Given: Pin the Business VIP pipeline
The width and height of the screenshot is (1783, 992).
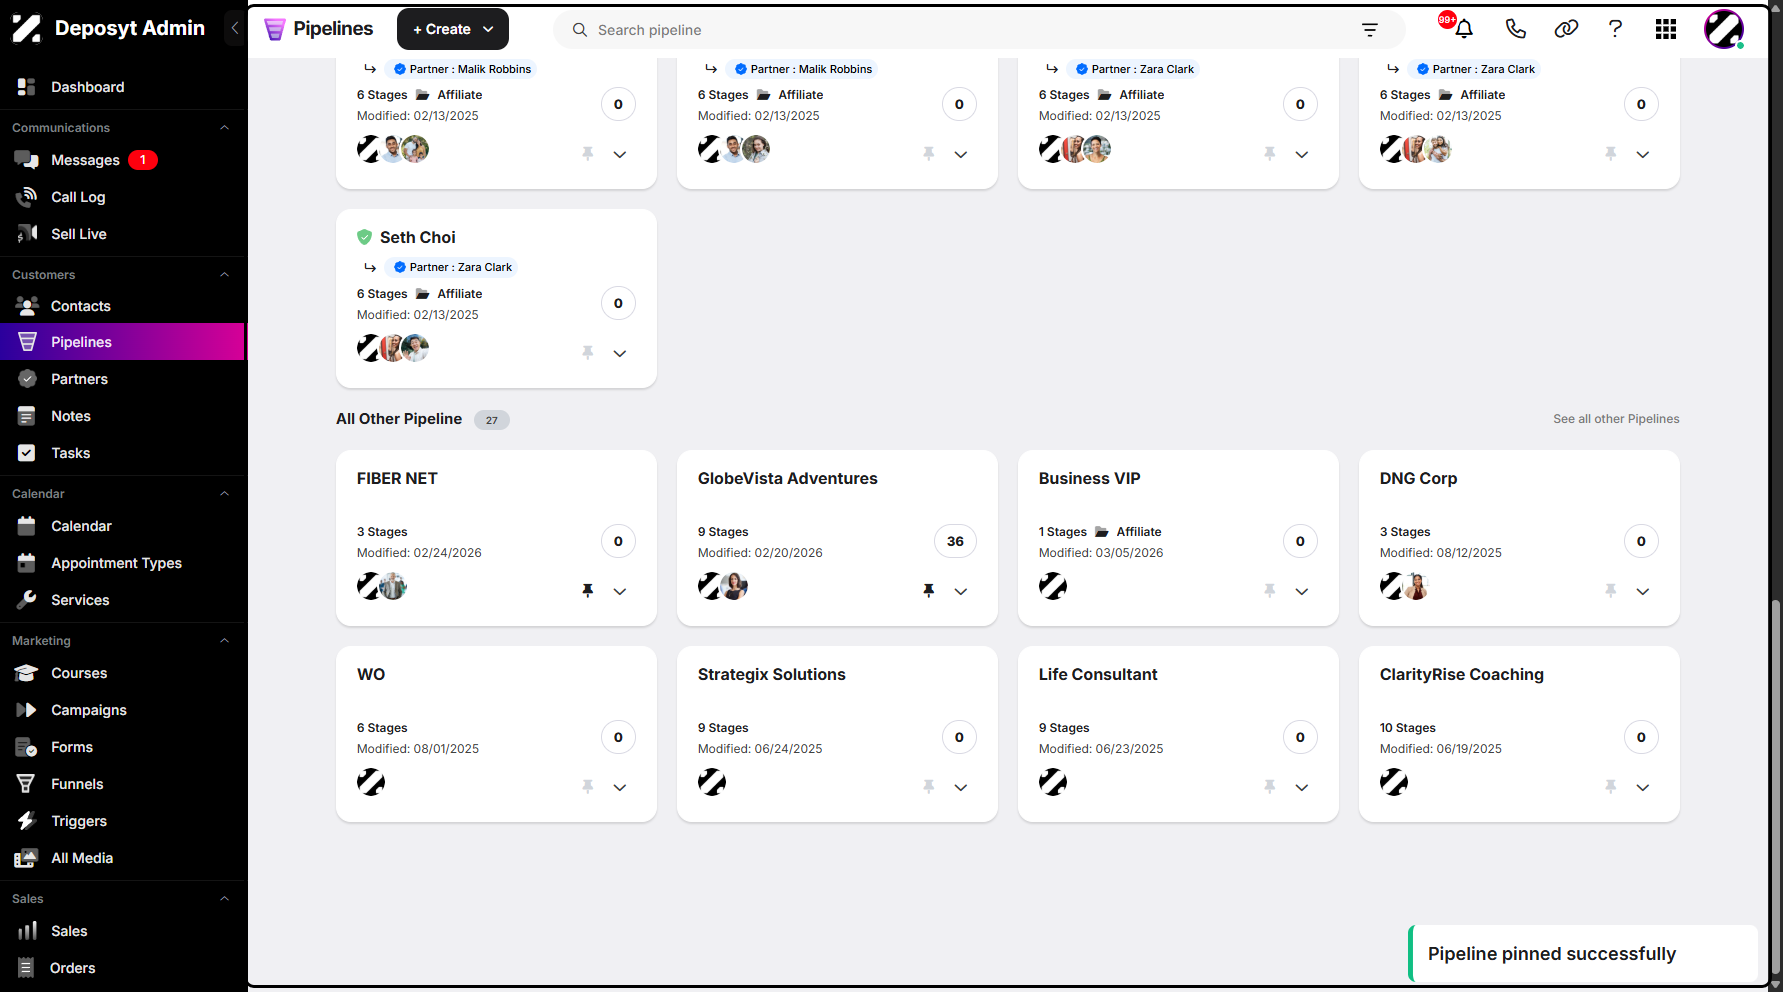Looking at the screenshot, I should click(x=1270, y=591).
